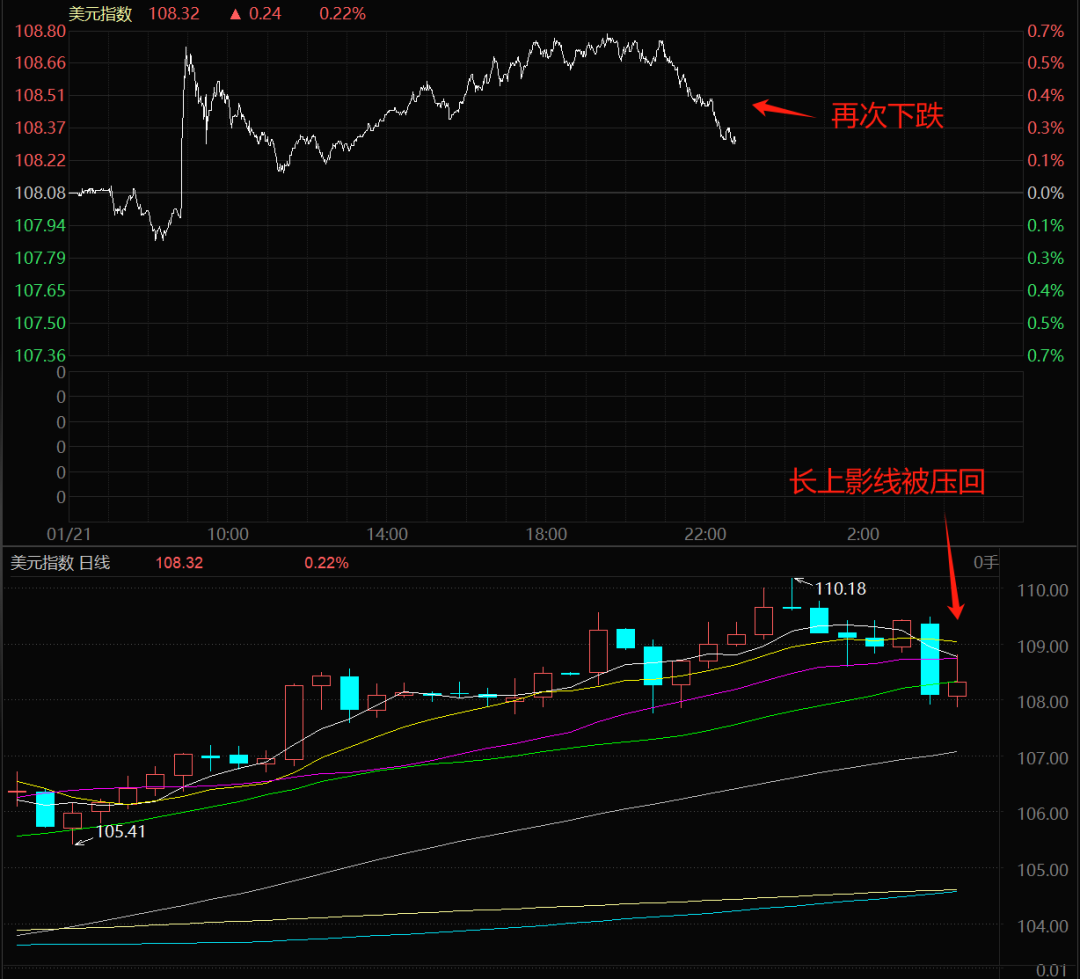Click the small arrow next to 105.41

[x=84, y=837]
